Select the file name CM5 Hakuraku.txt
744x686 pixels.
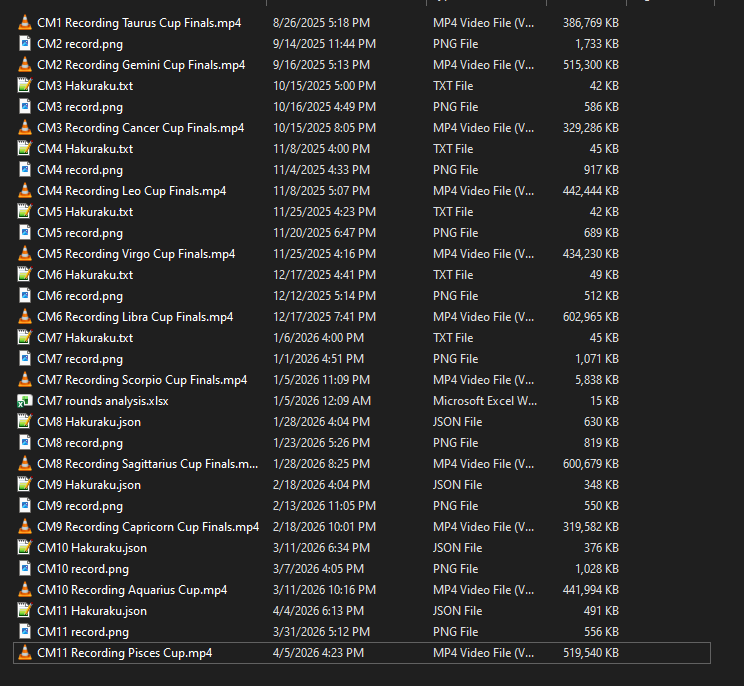85,212
